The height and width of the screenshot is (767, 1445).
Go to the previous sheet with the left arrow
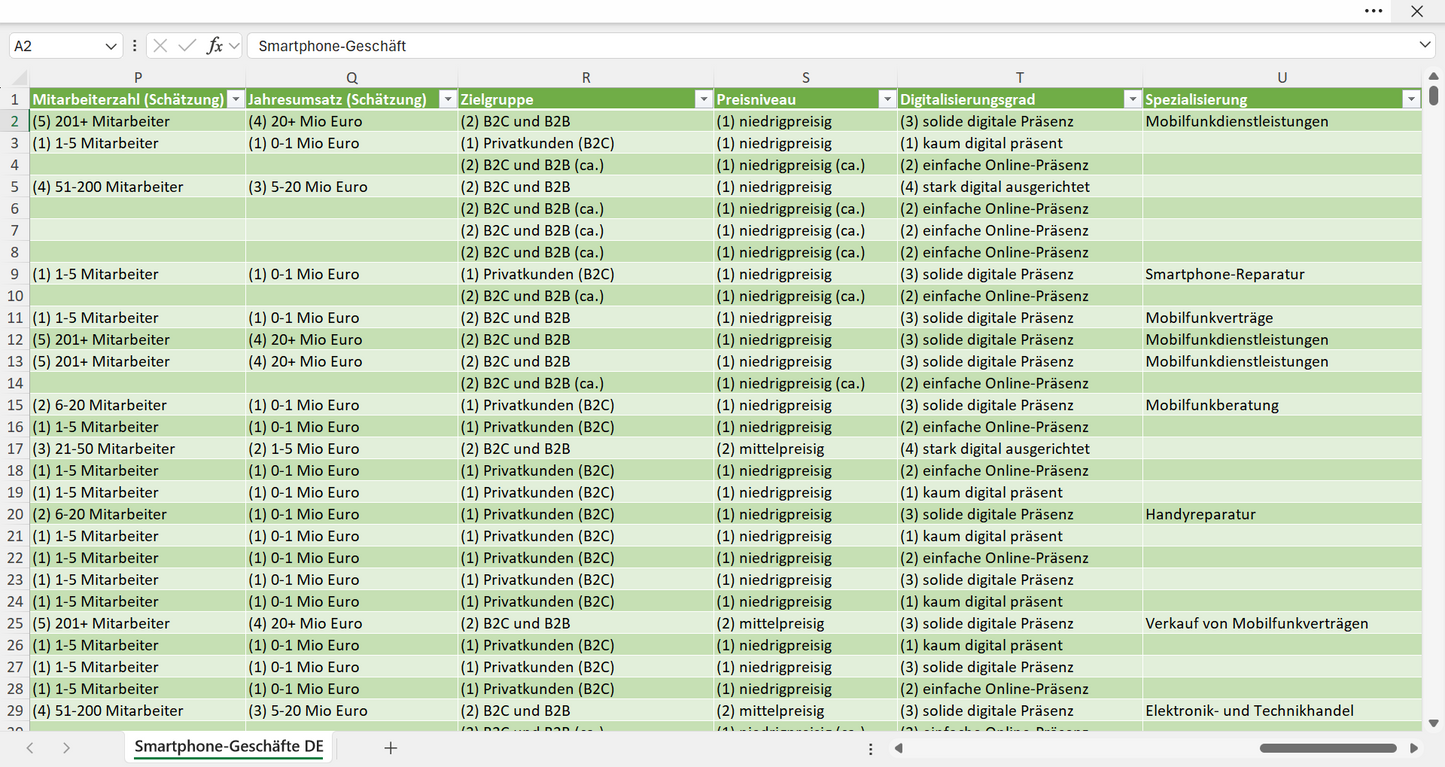pos(30,748)
